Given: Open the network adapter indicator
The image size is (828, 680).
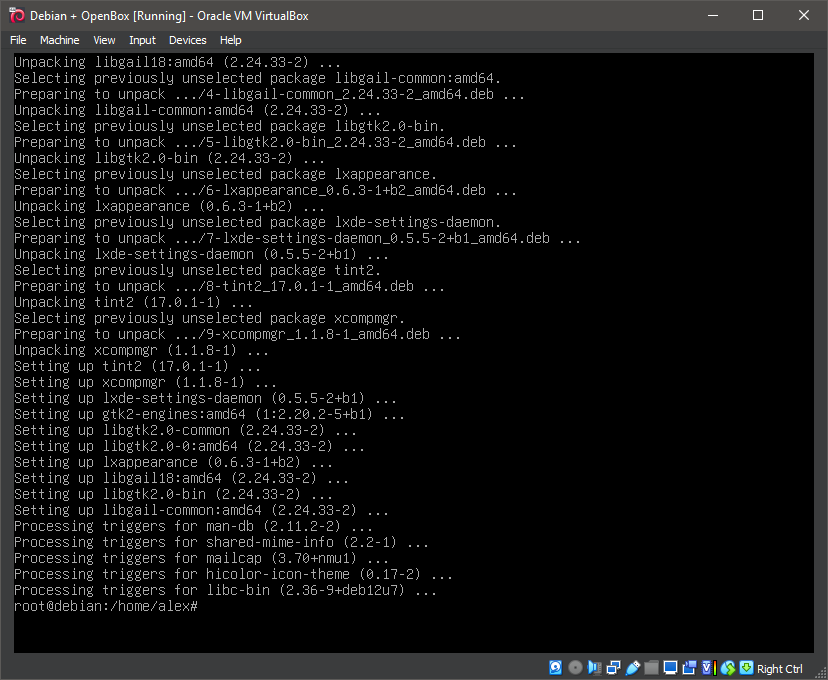Looking at the screenshot, I should tap(613, 668).
